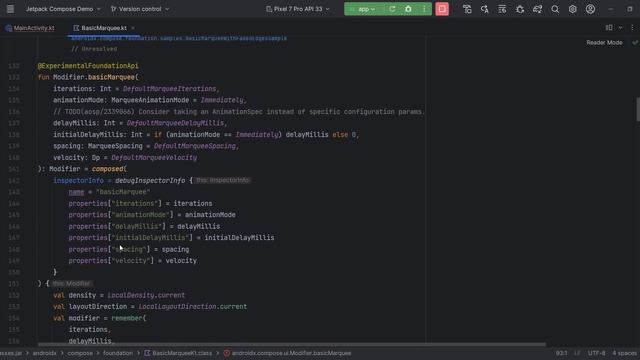Click the BasicMarqueeKt.class breadcrumb

pos(178,353)
